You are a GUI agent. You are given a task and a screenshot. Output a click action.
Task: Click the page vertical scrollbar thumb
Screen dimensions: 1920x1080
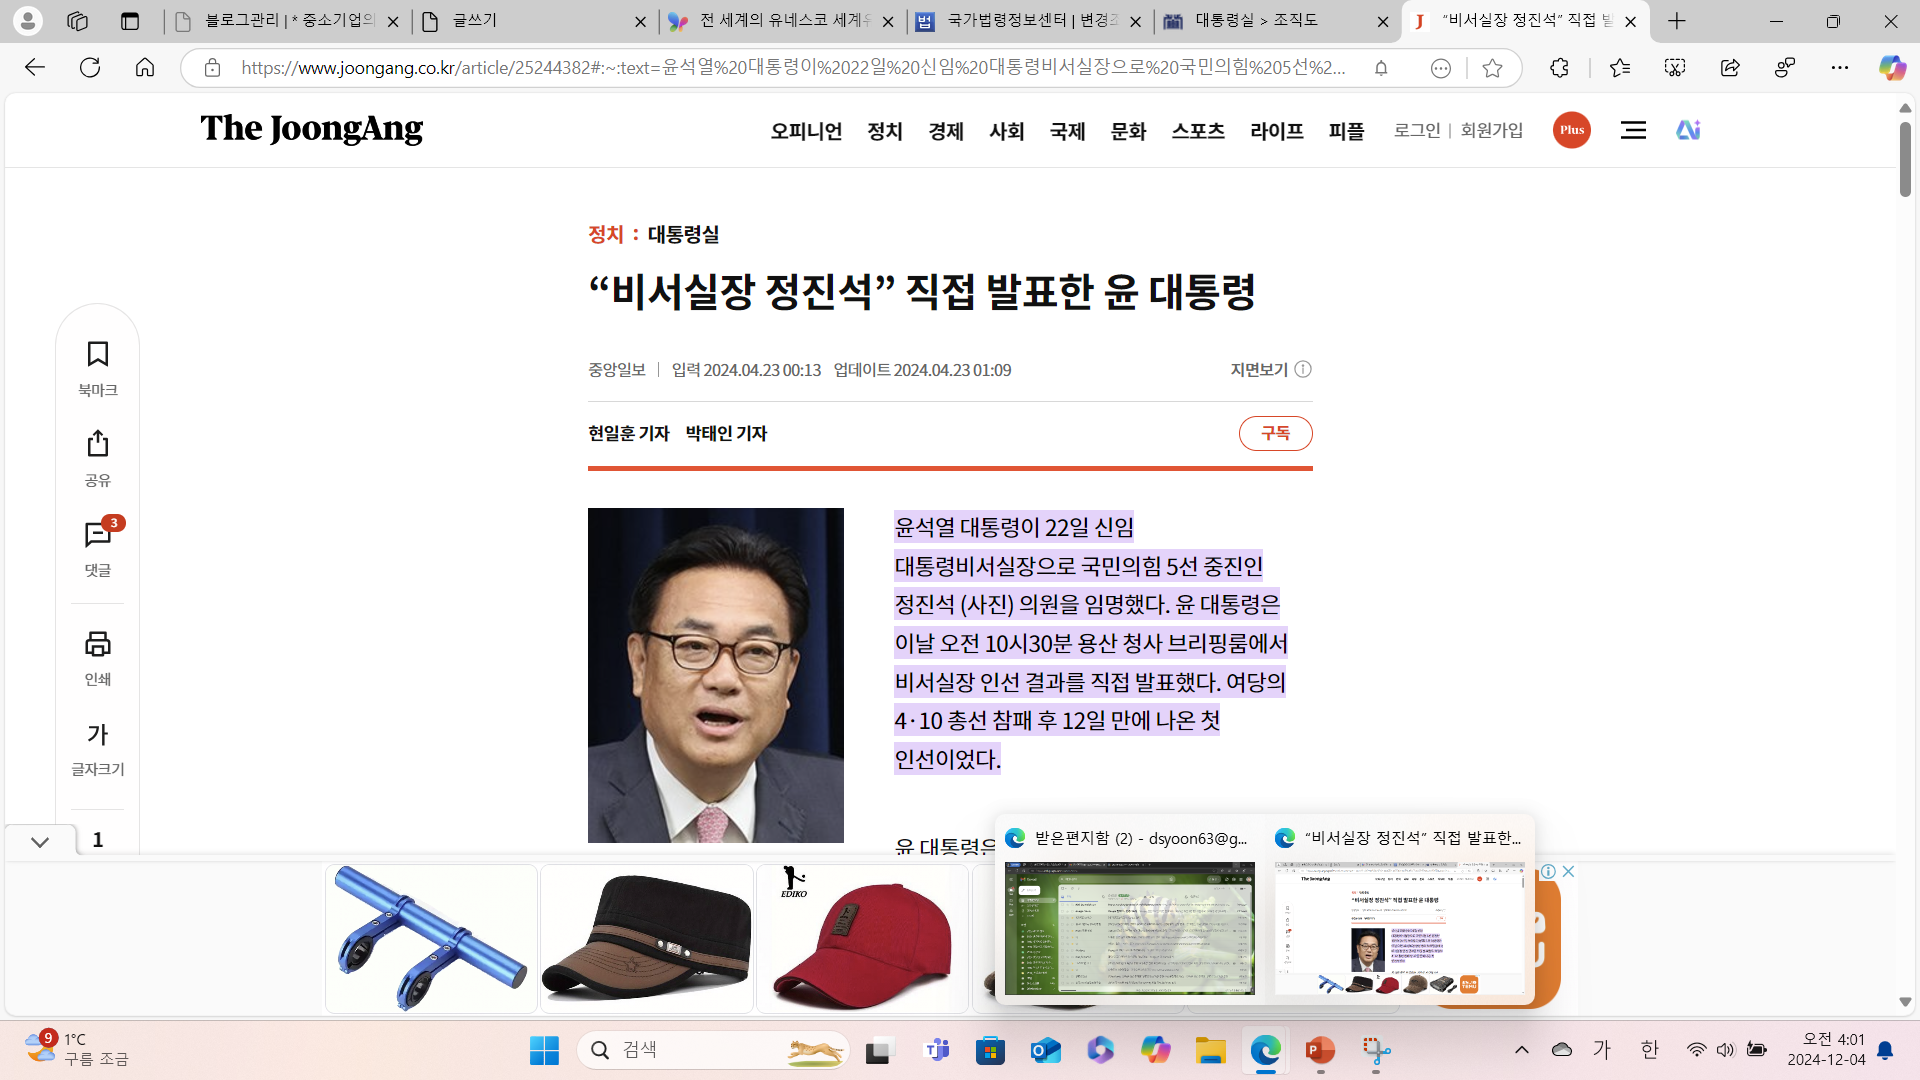[1905, 160]
